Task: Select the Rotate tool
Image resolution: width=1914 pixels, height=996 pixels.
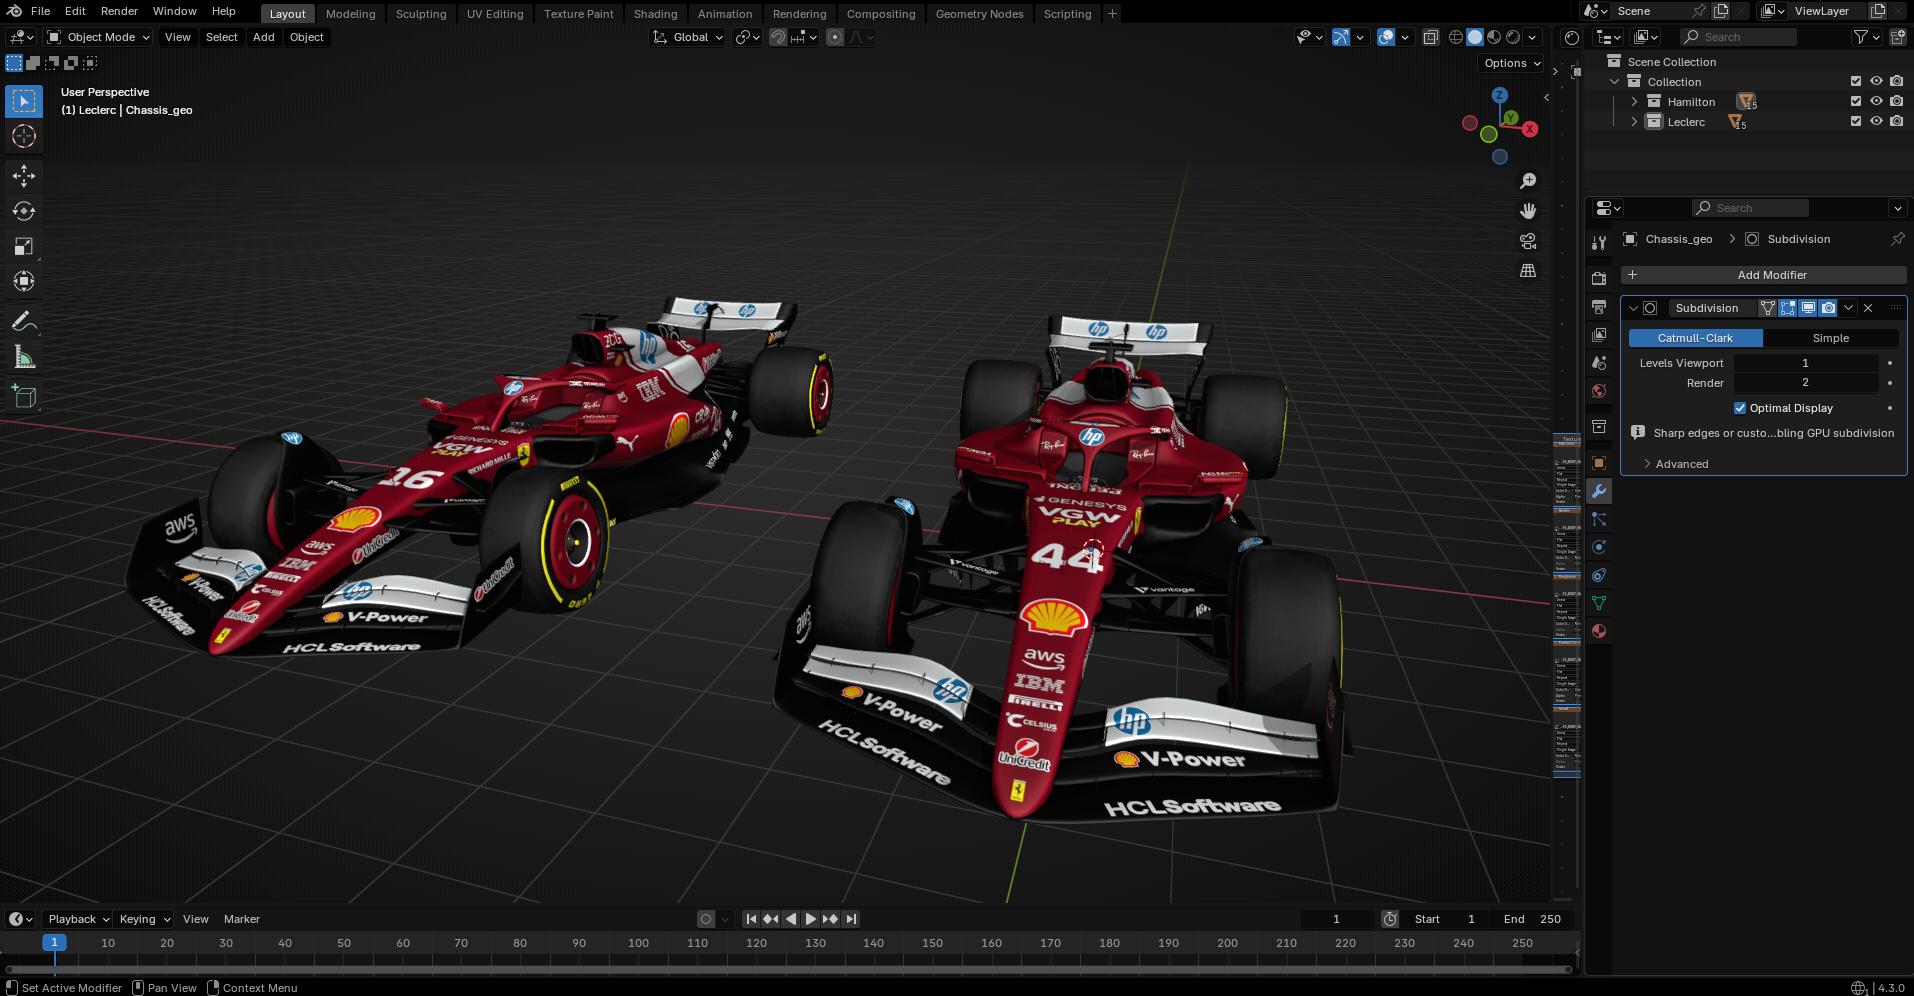Action: click(24, 211)
